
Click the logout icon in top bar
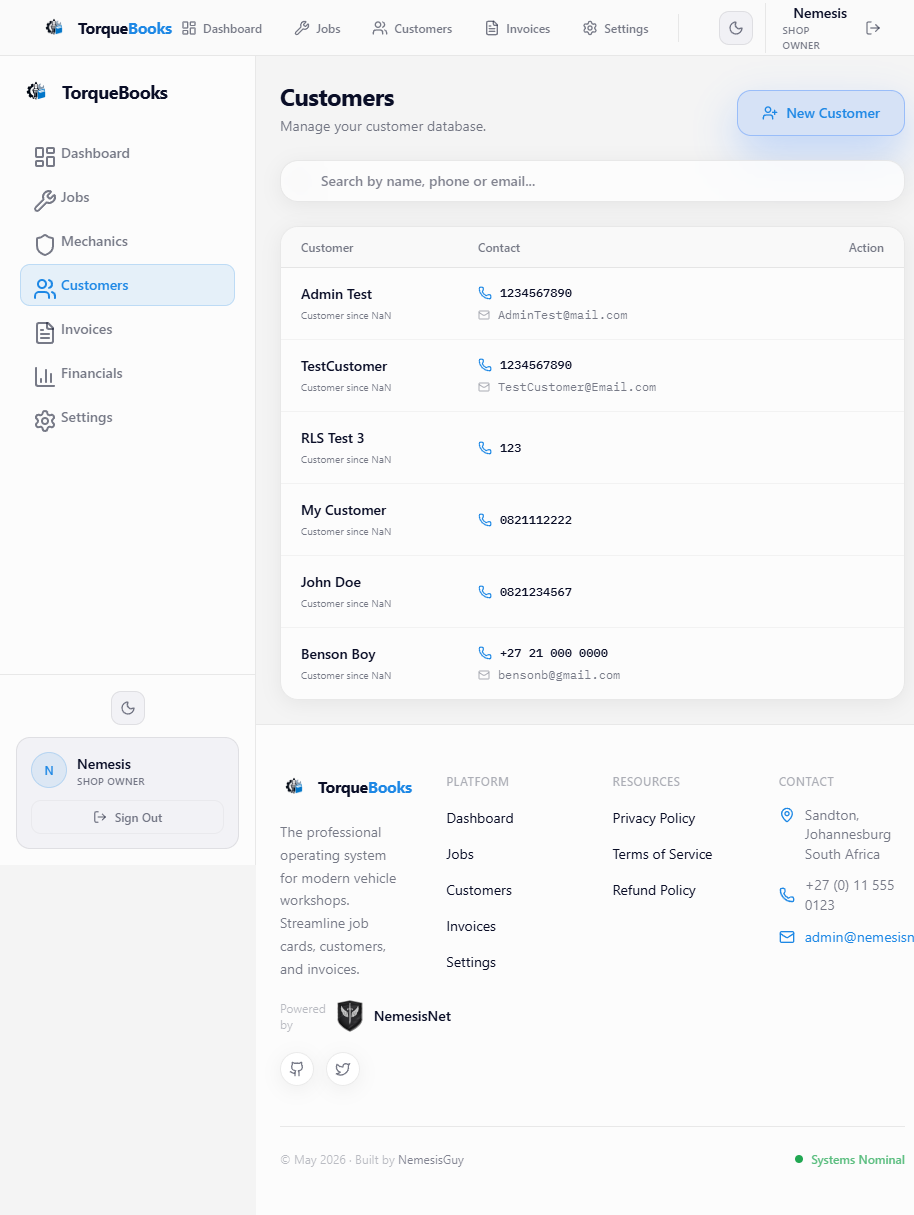click(x=873, y=28)
